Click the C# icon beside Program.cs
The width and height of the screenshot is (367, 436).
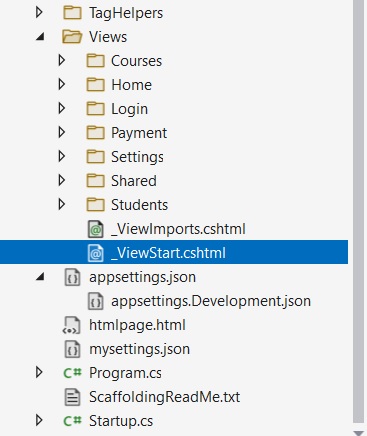(x=72, y=373)
